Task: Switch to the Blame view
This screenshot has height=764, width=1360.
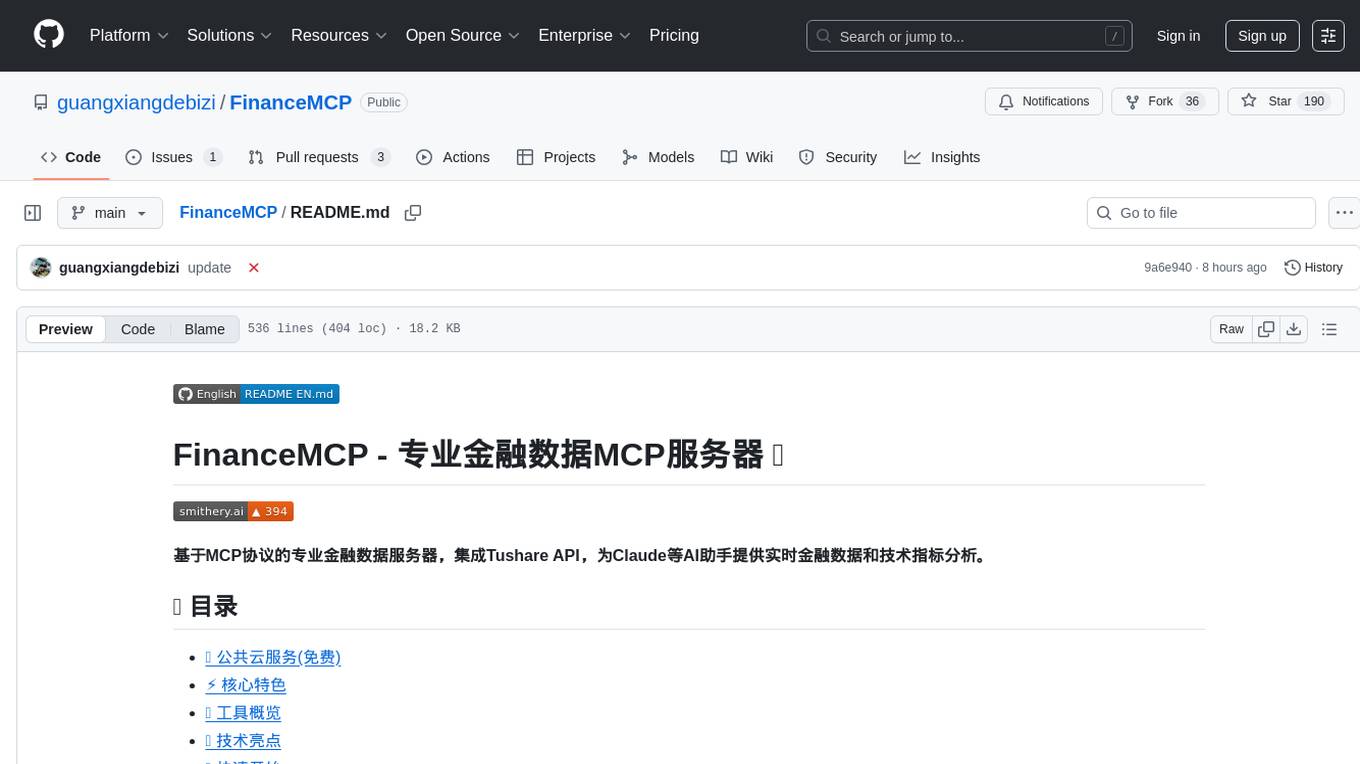Action: 204,329
